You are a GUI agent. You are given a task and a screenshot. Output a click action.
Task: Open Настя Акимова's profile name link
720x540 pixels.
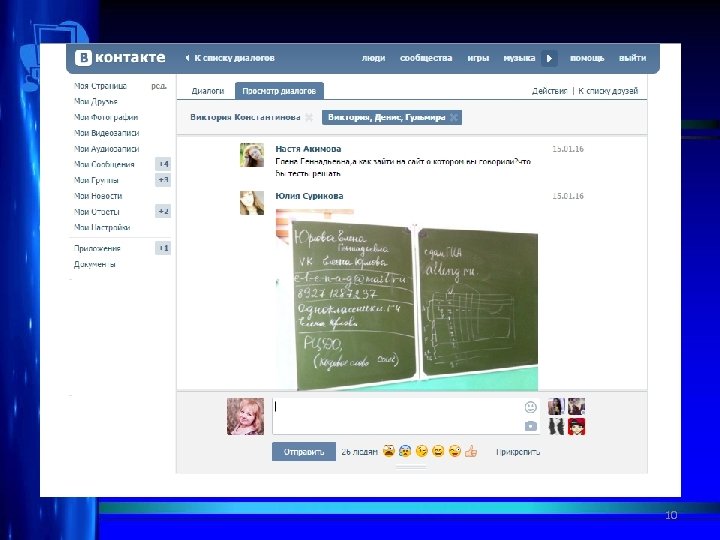click(308, 149)
